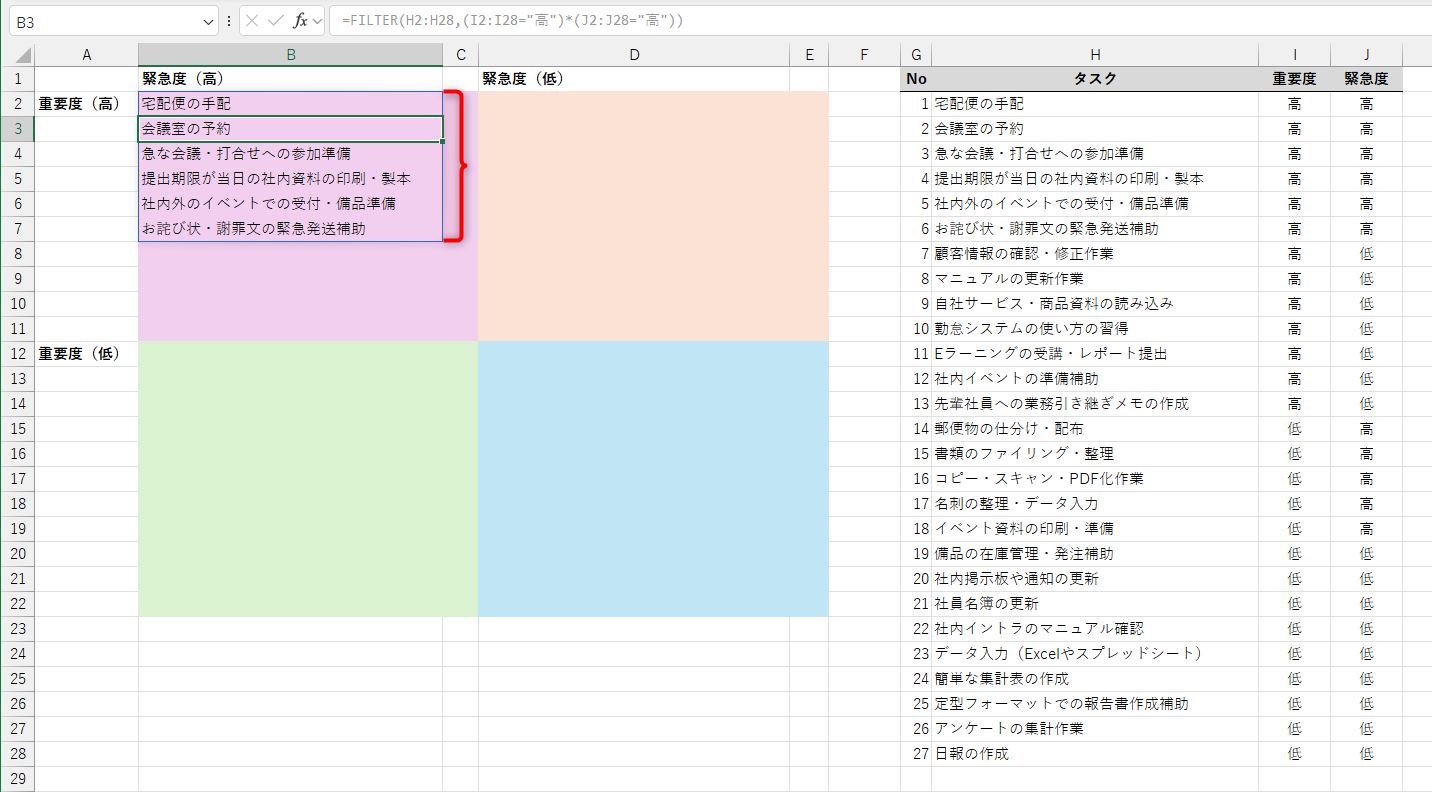Click the 緊急度 header cell in column J
Viewport: 1432px width, 792px height.
coord(1367,79)
